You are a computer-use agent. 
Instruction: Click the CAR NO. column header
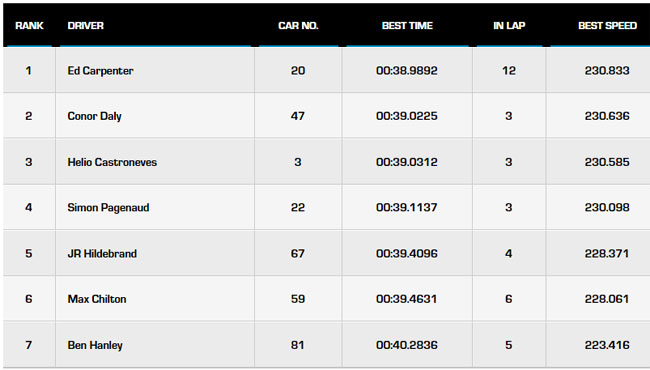298,26
